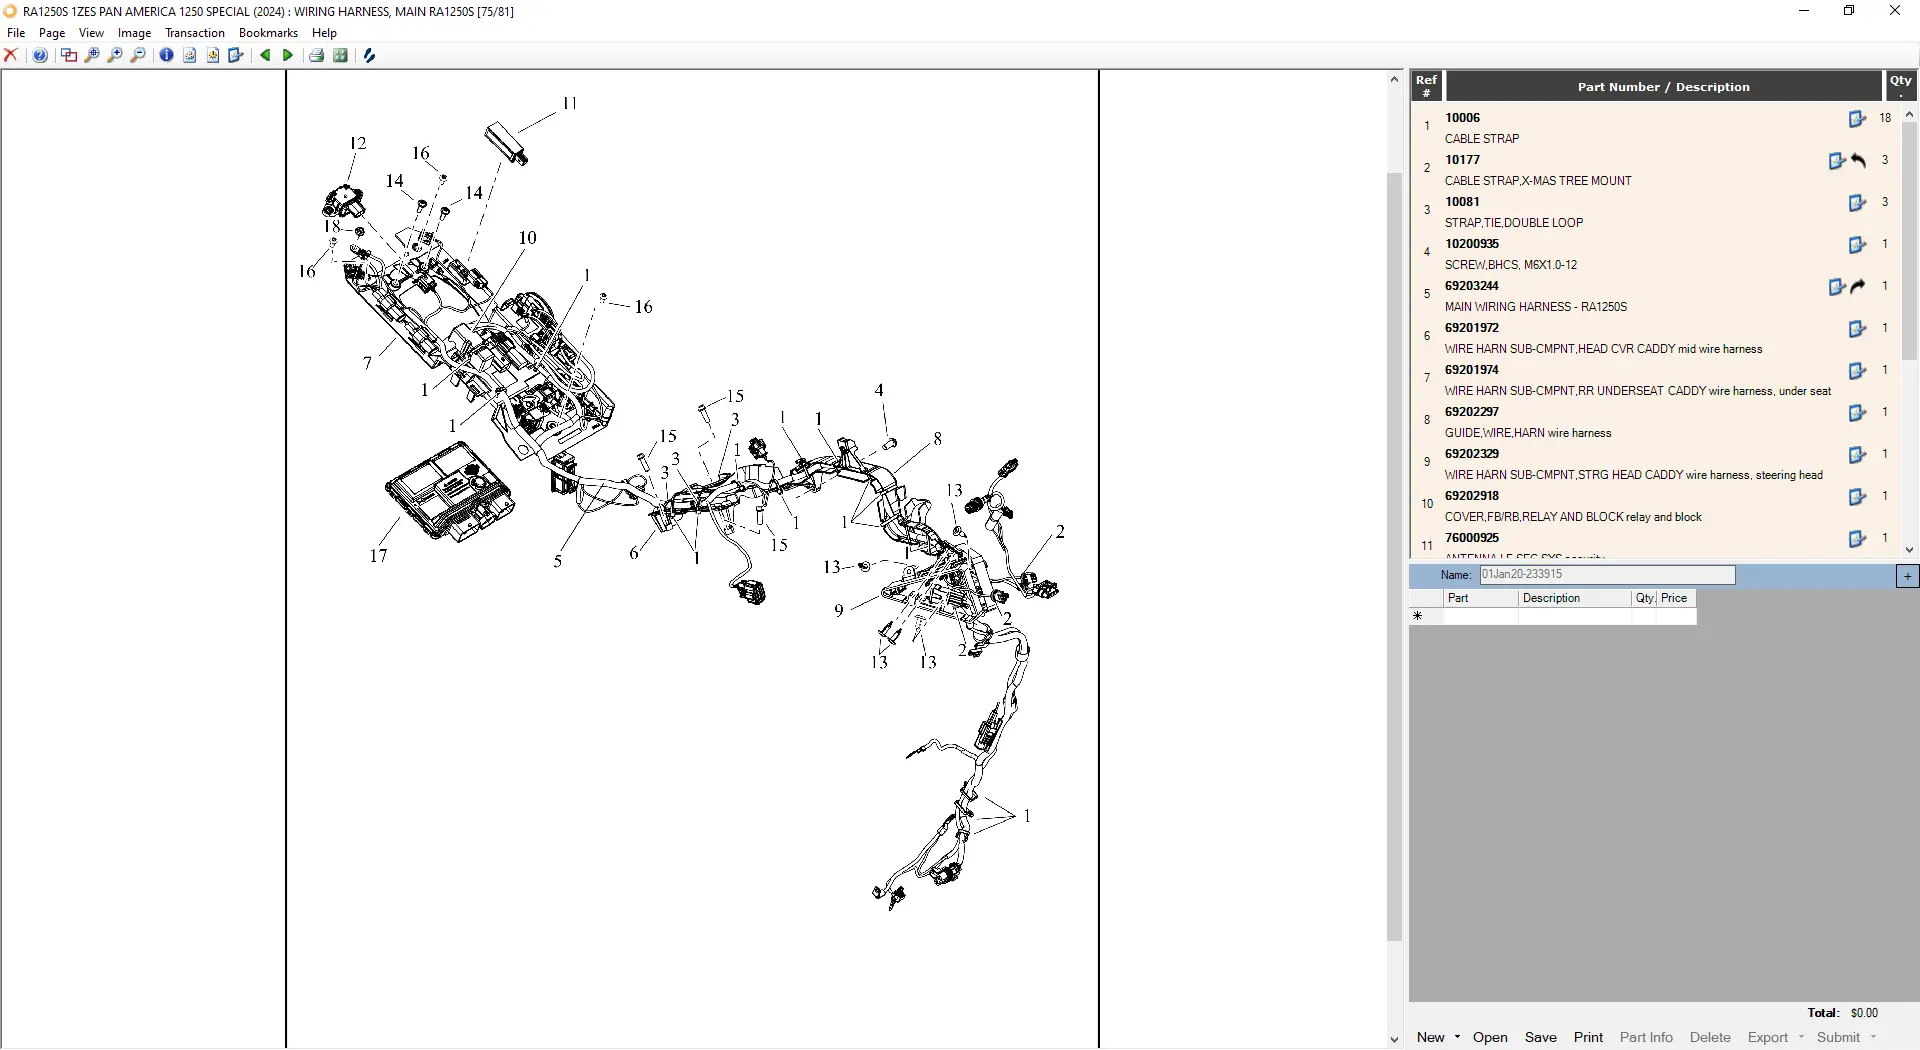Click the picklist Name input field
Screen dimensions: 1920x1050
click(1607, 575)
